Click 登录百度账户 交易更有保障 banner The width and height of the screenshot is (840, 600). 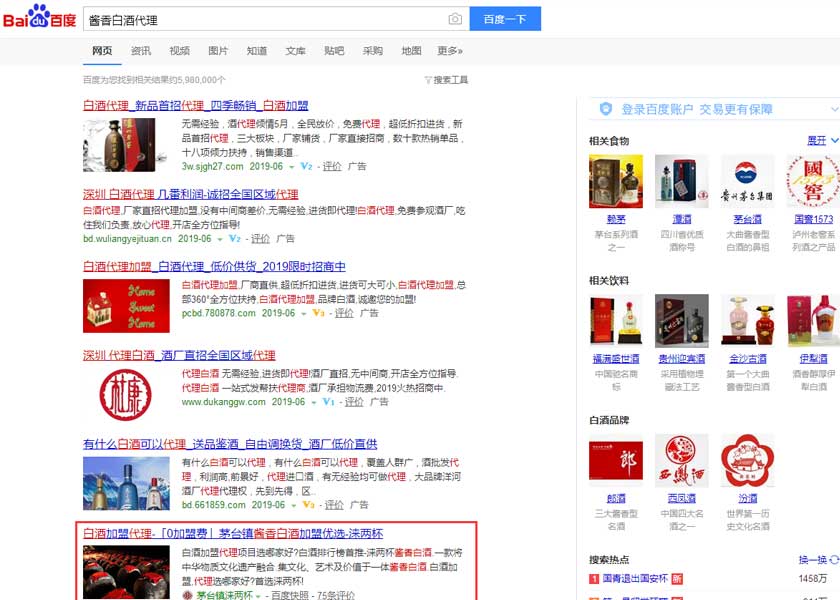[696, 109]
